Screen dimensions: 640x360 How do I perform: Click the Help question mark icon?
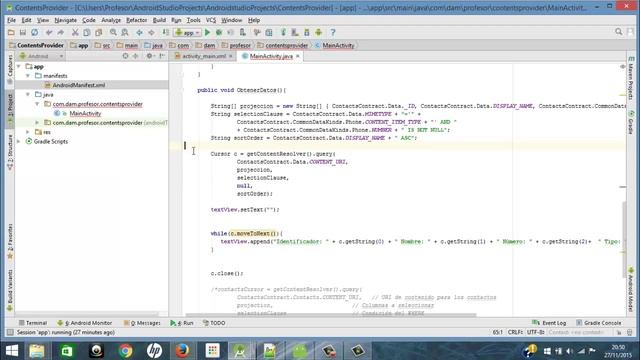tap(333, 32)
